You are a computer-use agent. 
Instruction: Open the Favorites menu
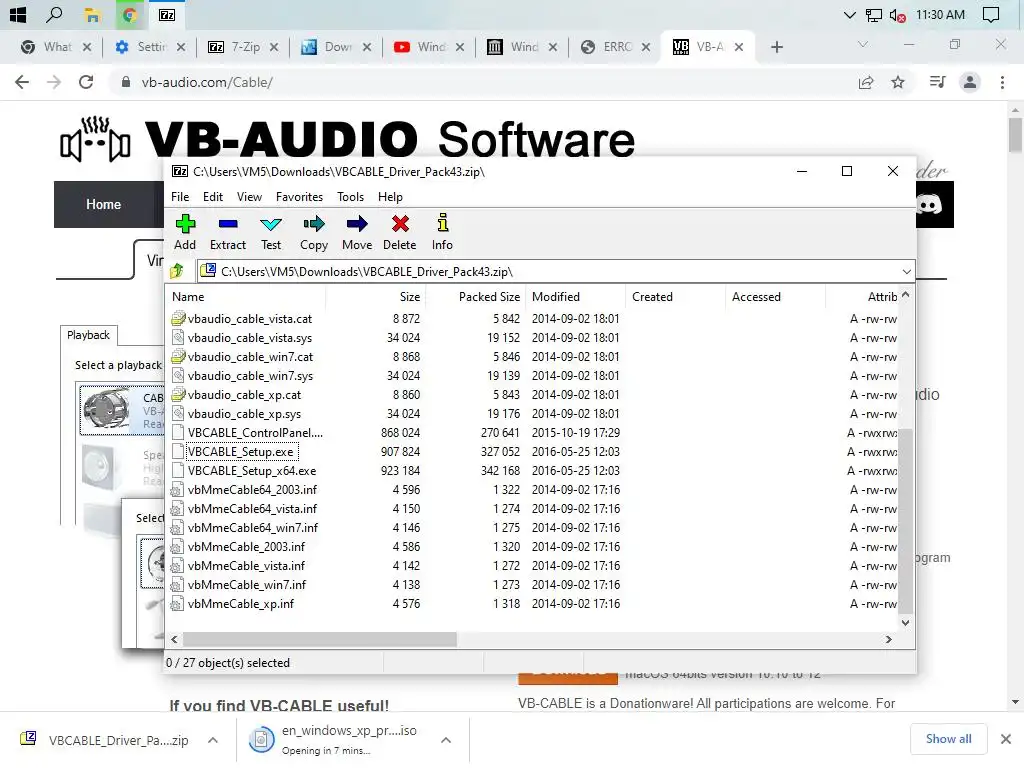click(299, 197)
